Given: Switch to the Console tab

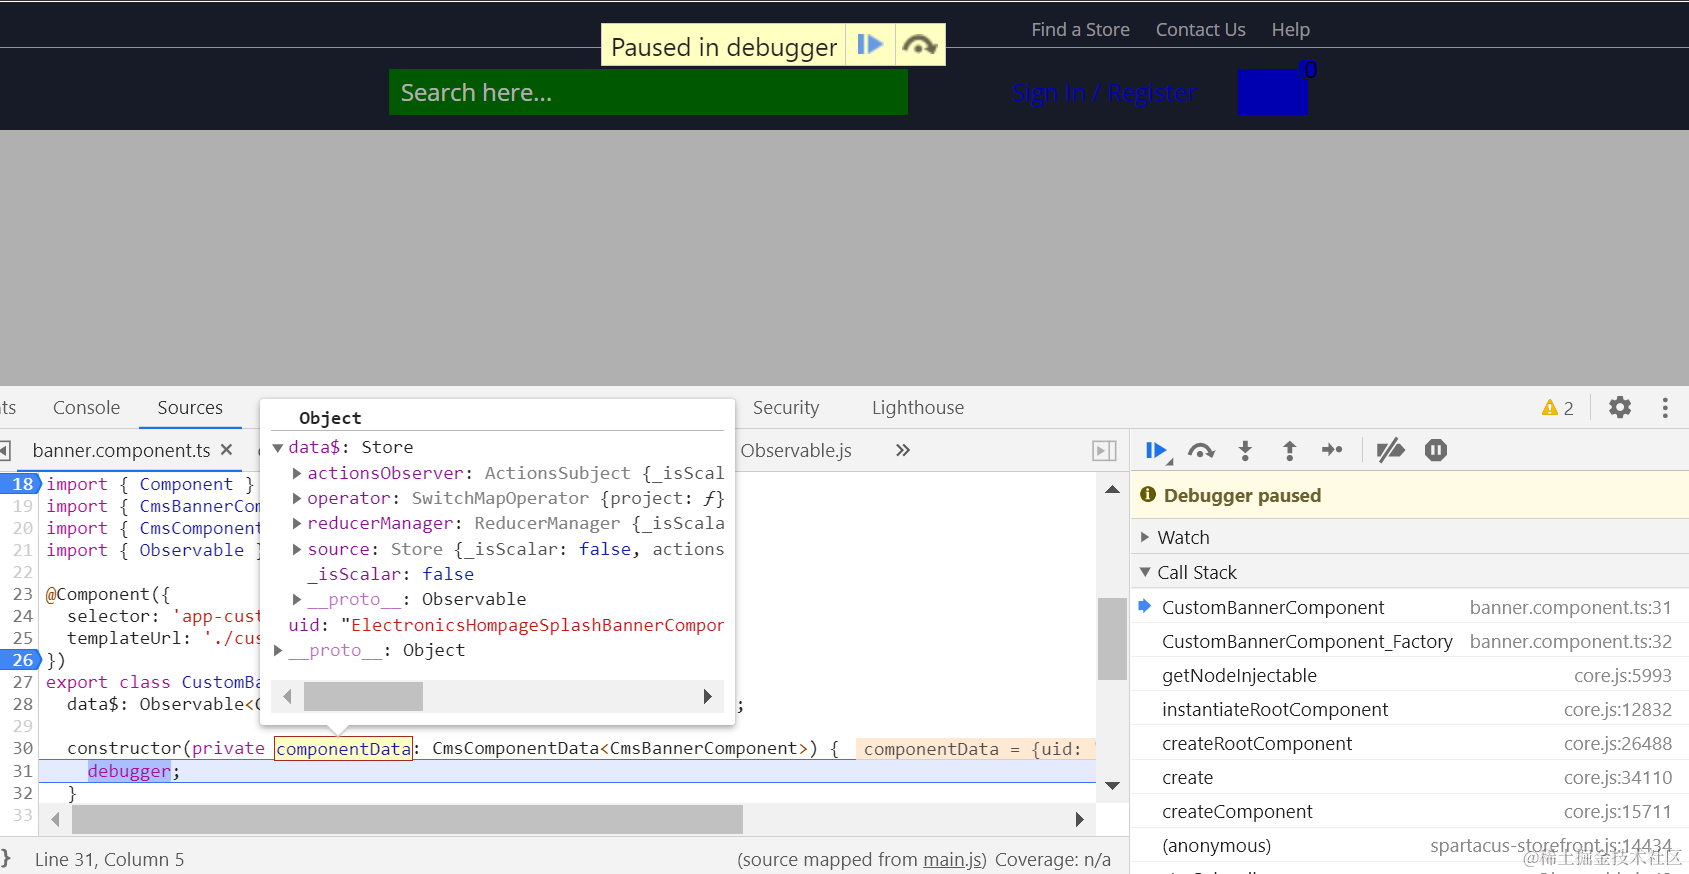Looking at the screenshot, I should (x=86, y=408).
